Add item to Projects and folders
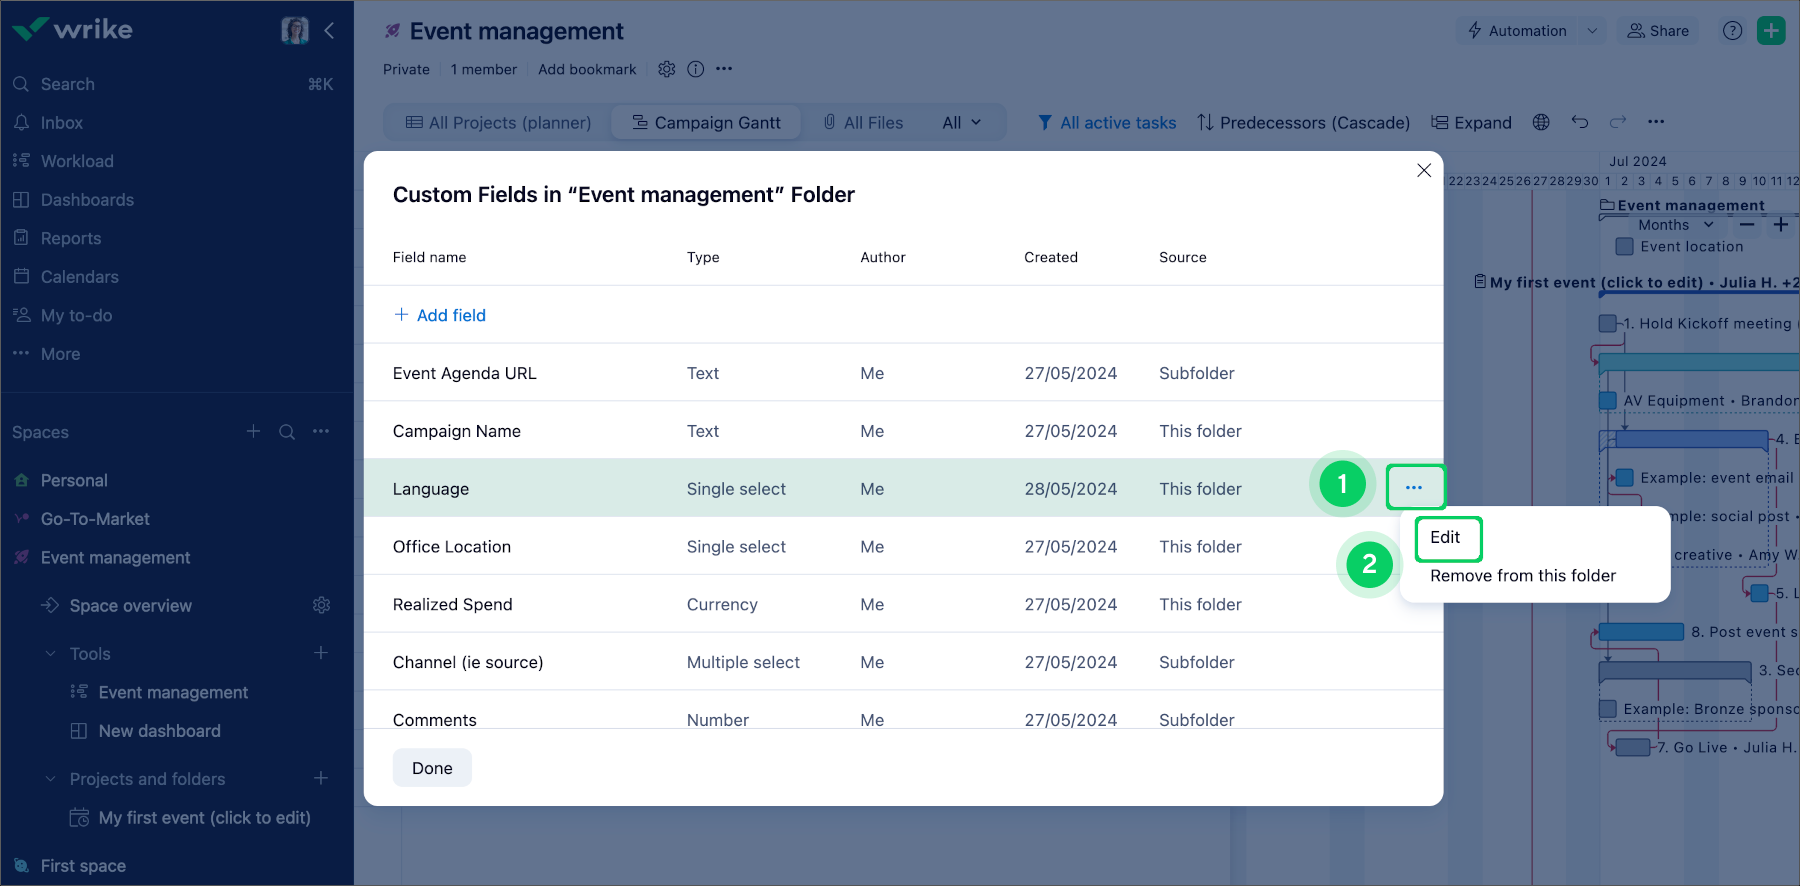 point(321,777)
